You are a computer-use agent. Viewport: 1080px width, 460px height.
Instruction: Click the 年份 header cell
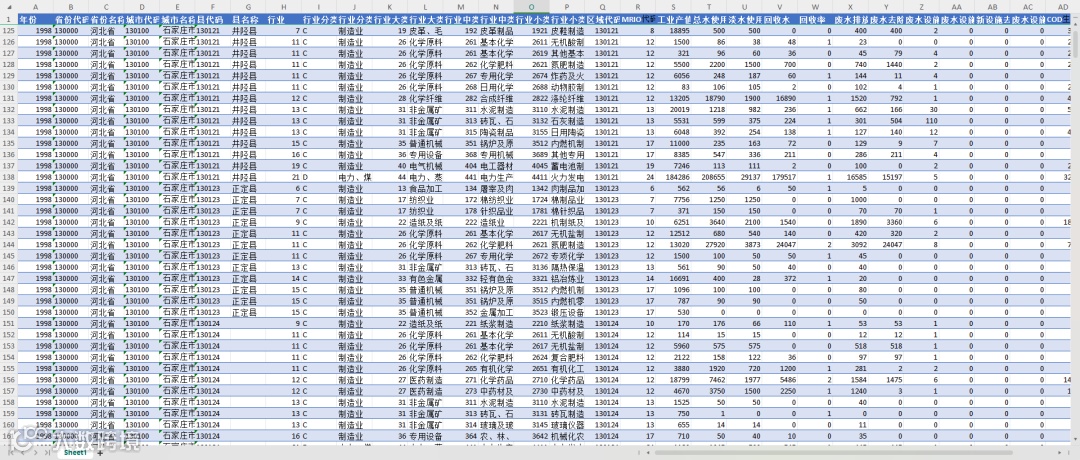pos(36,19)
